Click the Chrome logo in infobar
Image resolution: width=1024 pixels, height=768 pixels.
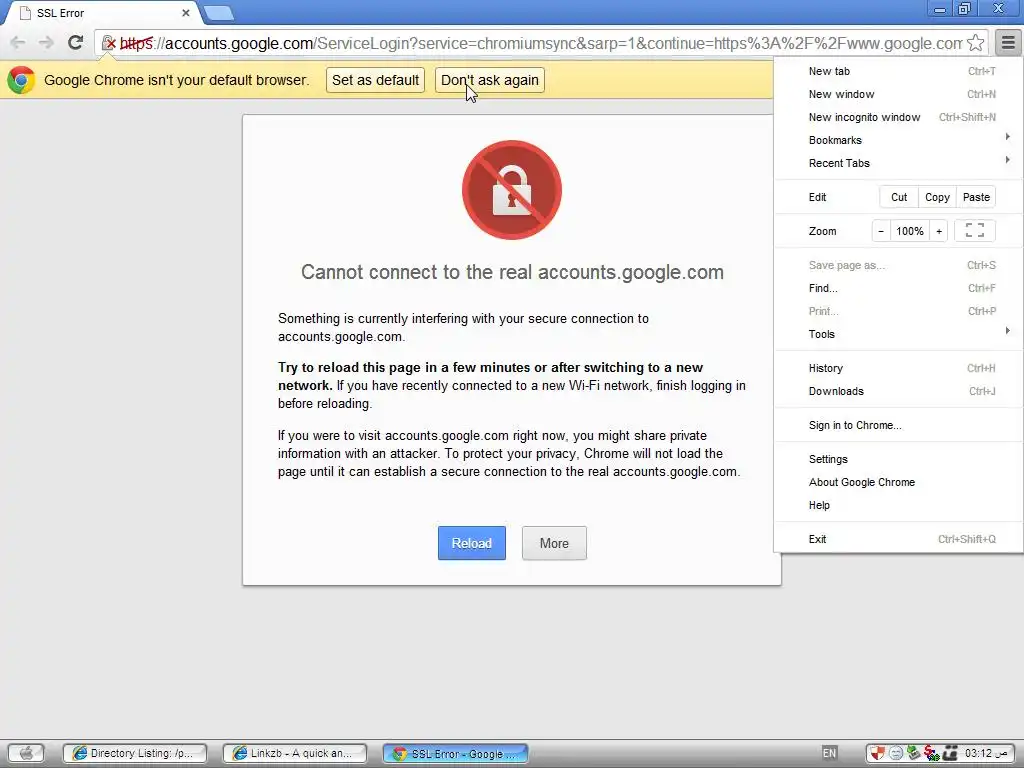pos(21,80)
